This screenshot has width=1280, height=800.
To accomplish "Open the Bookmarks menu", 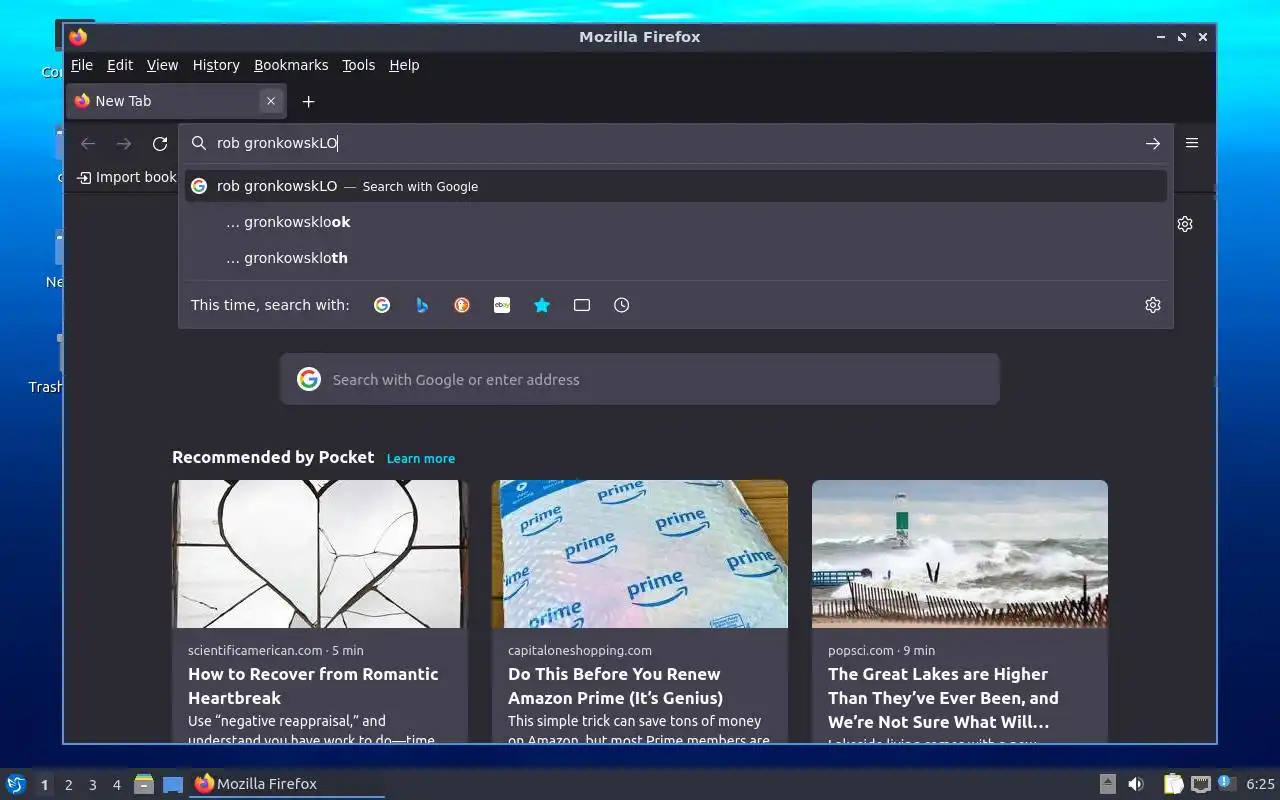I will click(291, 65).
